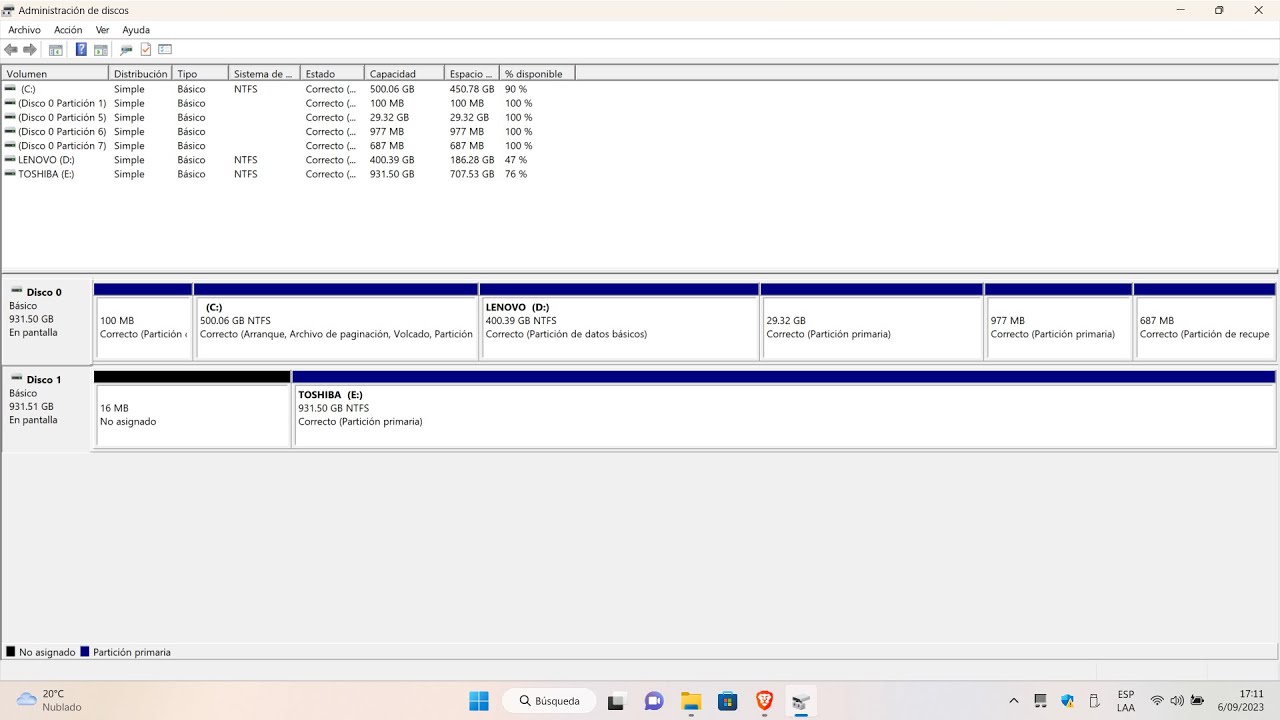Select the 687 MB recovery partition block
This screenshot has width=1280, height=720.
[1205, 322]
